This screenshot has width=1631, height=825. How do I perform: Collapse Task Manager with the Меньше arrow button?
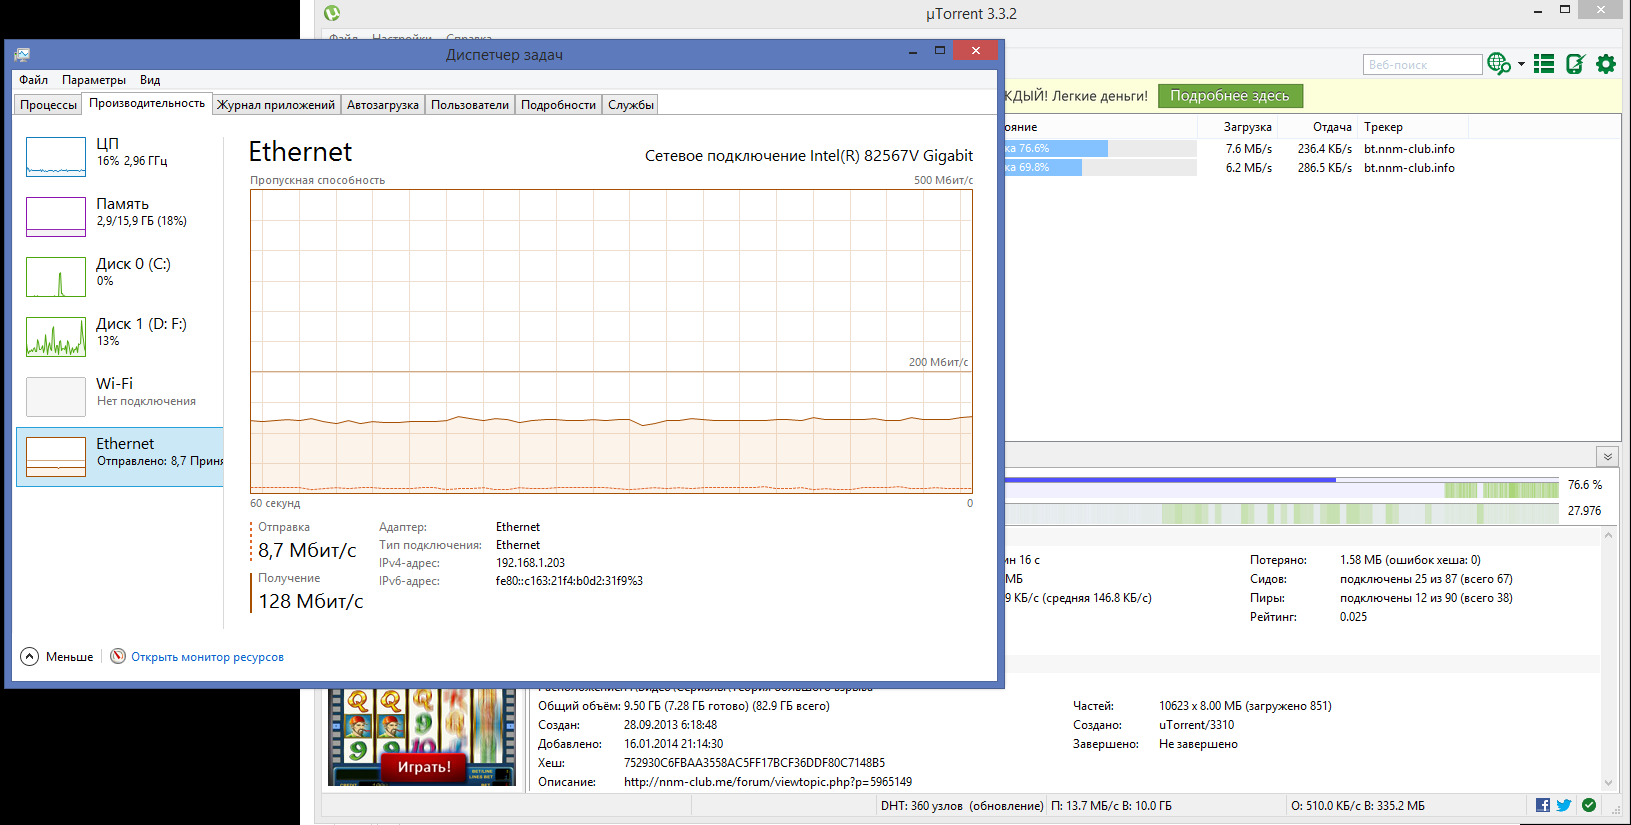coord(30,656)
